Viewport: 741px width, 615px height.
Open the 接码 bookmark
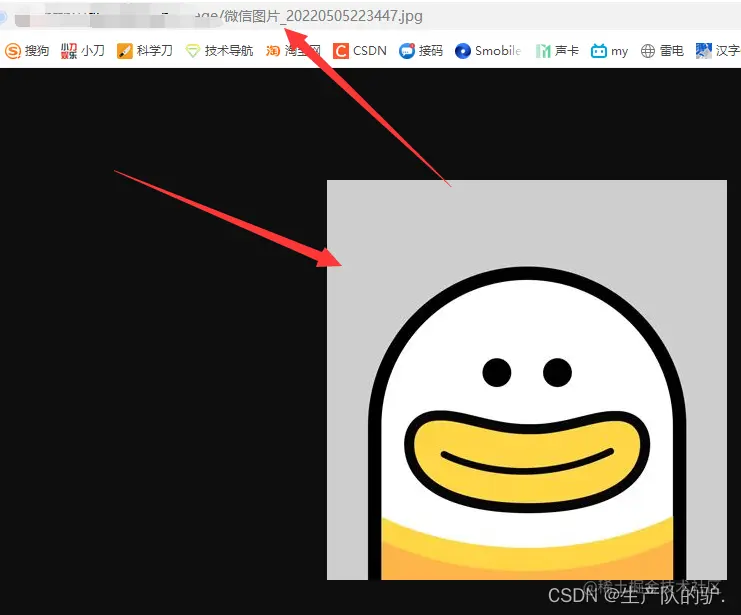pos(421,51)
